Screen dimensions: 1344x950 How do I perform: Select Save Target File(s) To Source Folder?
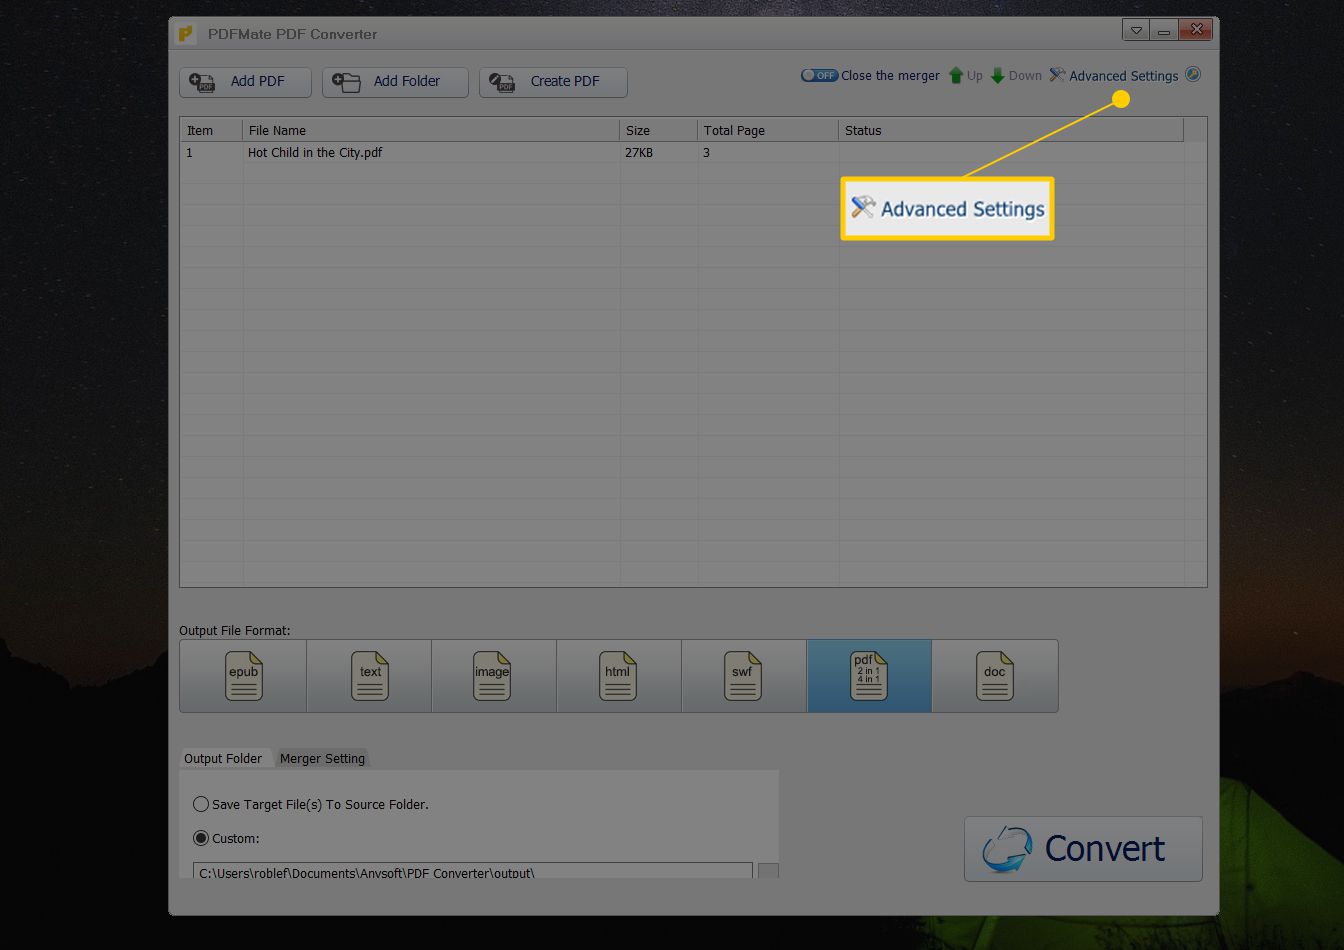point(311,804)
